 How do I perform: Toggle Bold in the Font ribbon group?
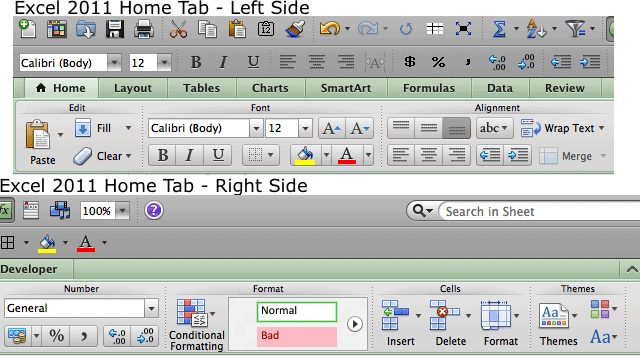(x=162, y=156)
